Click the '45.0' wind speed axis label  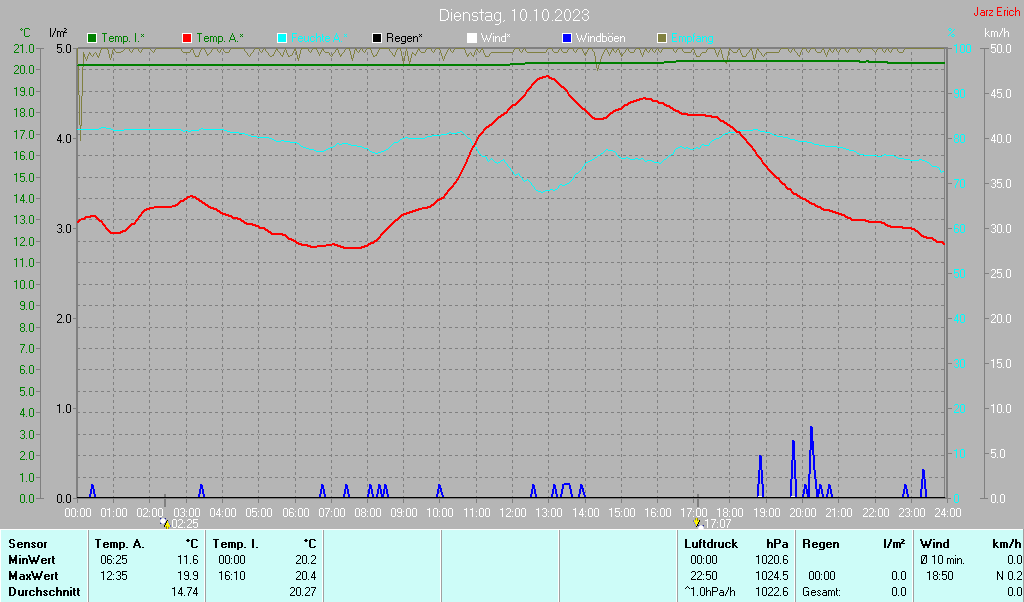1000,93
